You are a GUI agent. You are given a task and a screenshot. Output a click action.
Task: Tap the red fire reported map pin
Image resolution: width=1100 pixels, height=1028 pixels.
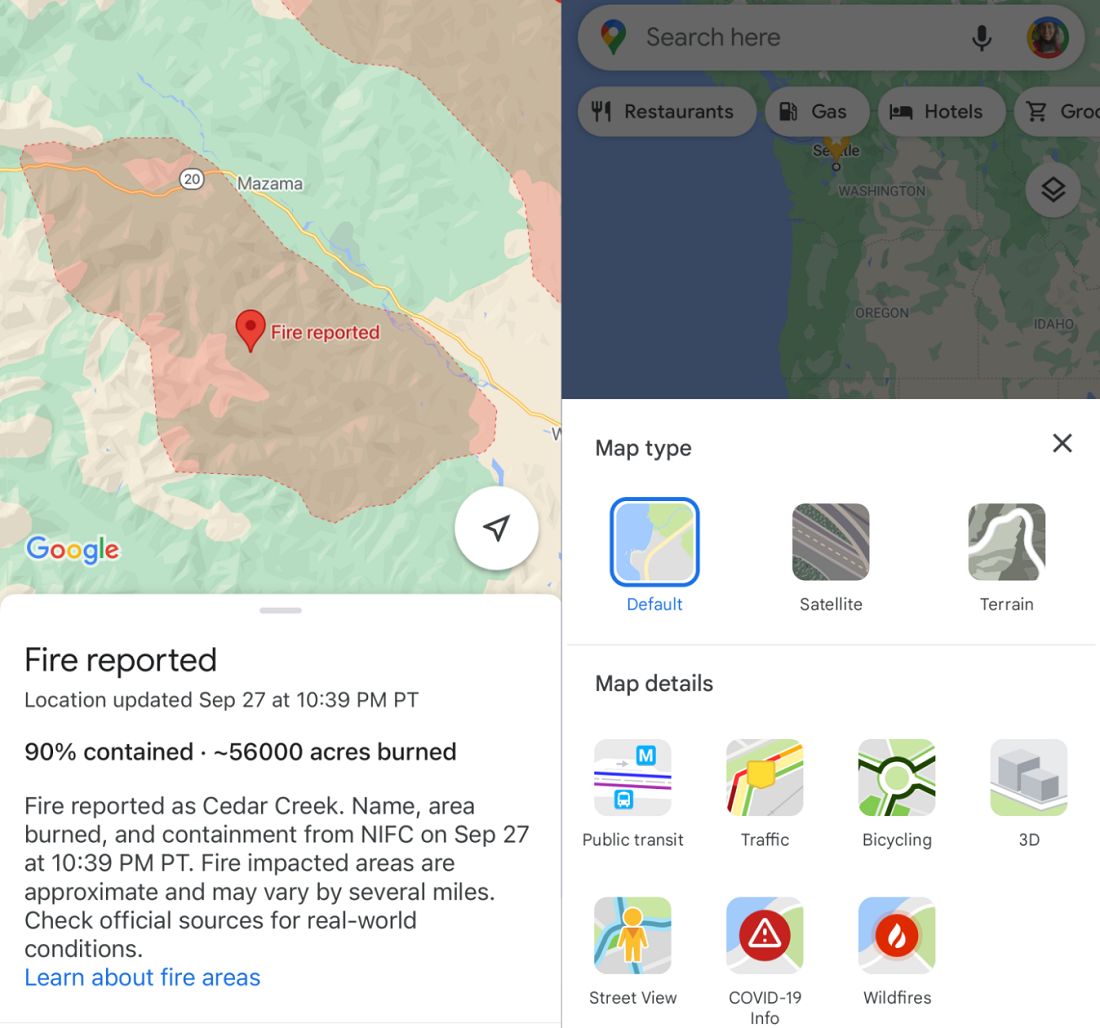250,329
